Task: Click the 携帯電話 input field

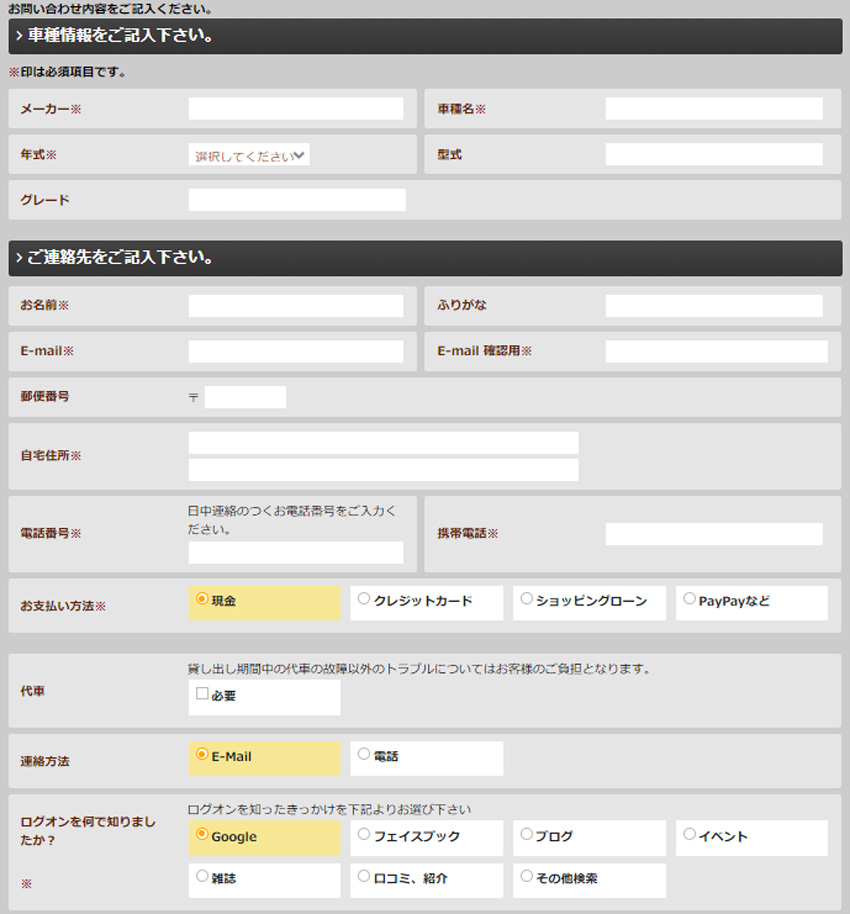Action: [x=713, y=534]
